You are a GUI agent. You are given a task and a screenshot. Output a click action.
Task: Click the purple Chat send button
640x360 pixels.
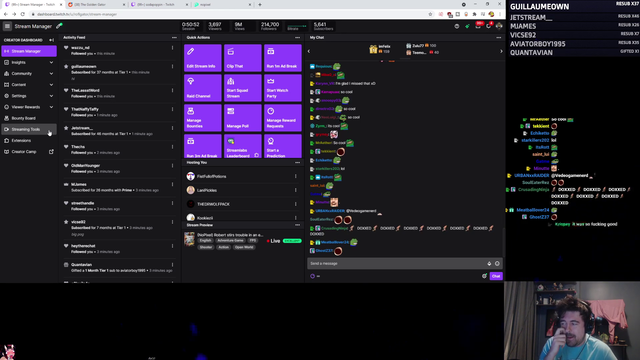pos(496,276)
